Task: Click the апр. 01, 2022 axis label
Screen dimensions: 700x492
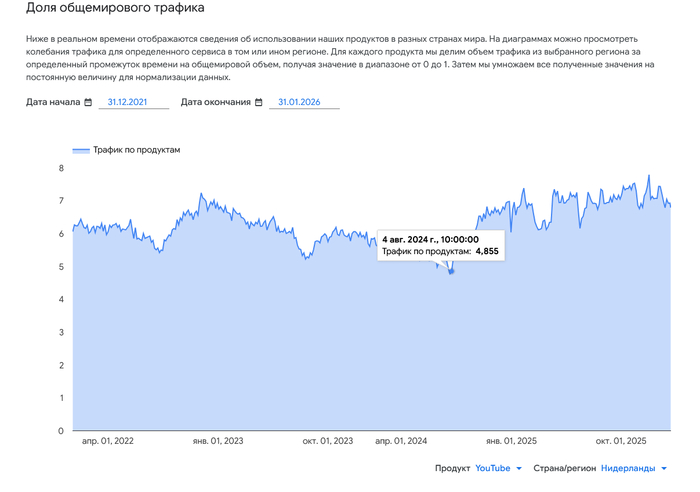Action: coord(108,441)
